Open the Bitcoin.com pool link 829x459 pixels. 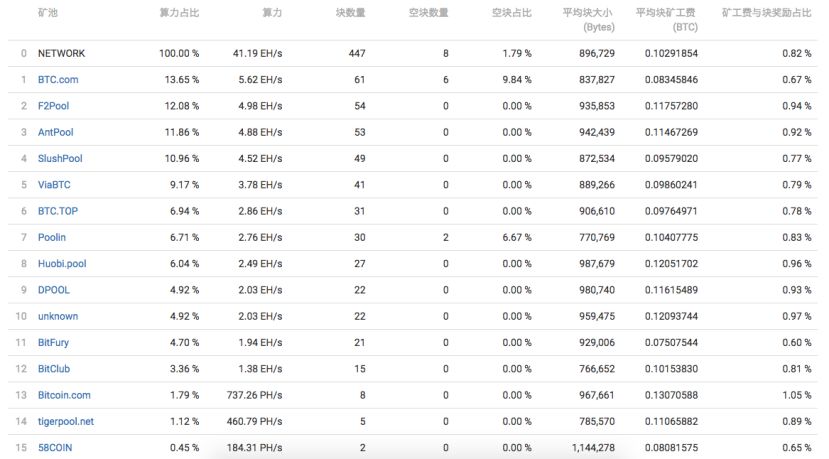[x=64, y=395]
